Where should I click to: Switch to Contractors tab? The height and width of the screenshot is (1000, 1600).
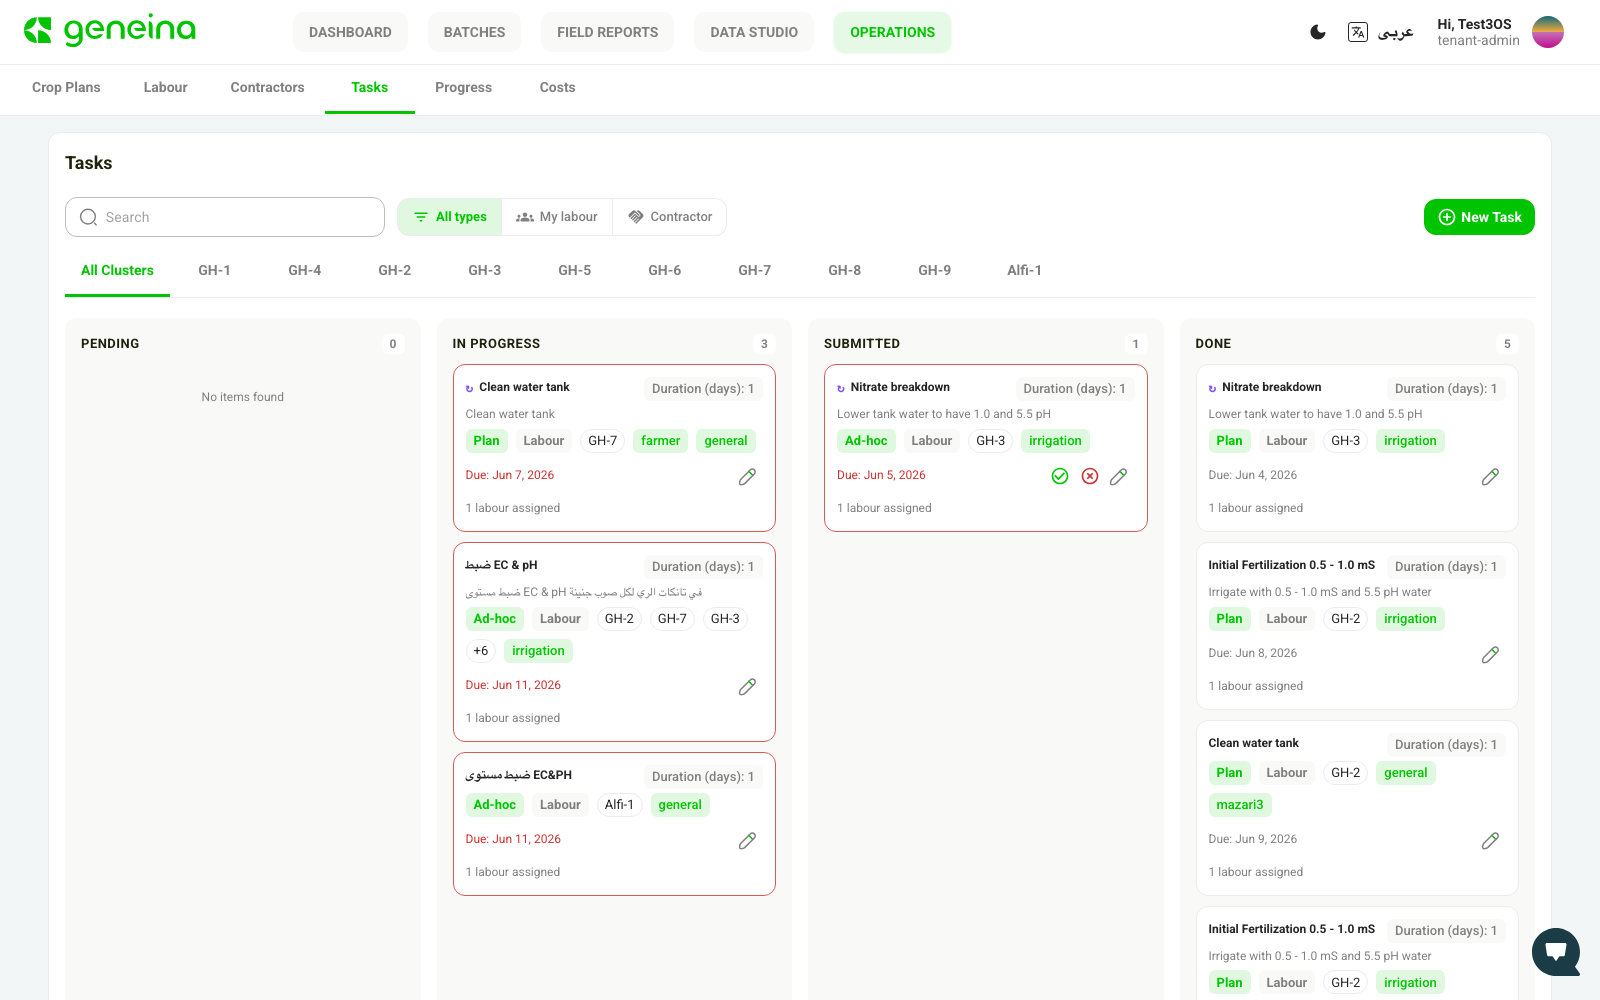[267, 88]
